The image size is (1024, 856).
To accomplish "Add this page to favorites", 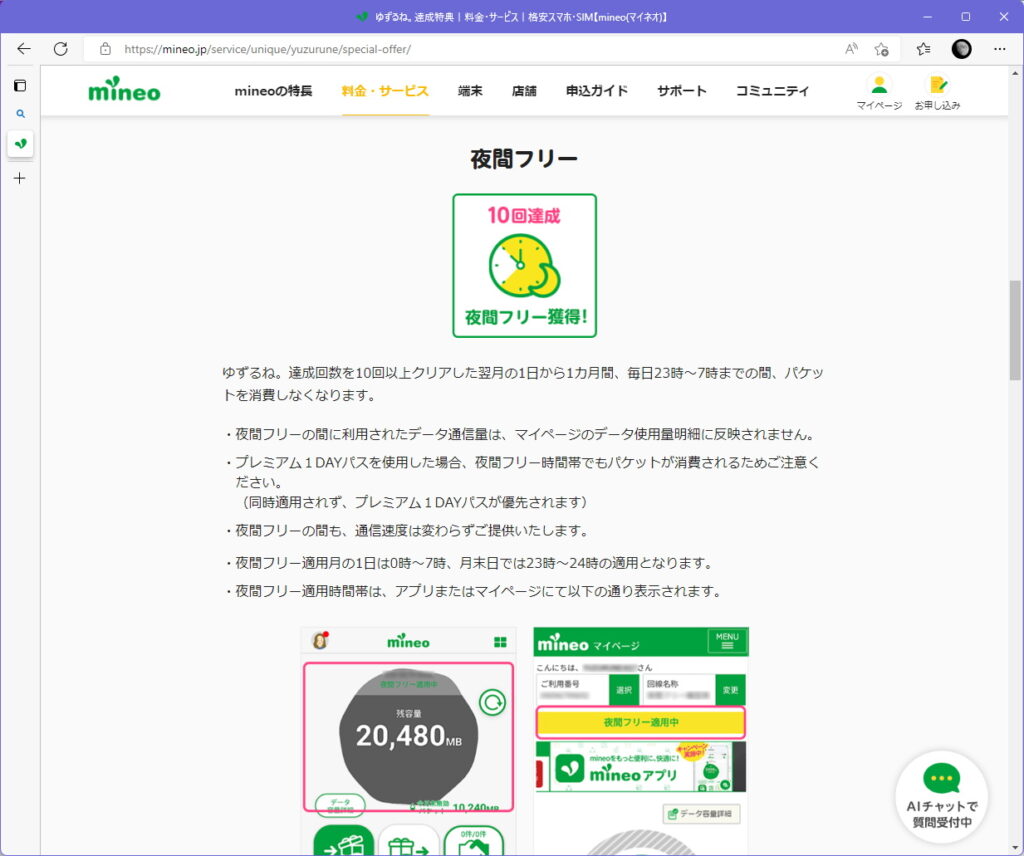I will 882,49.
